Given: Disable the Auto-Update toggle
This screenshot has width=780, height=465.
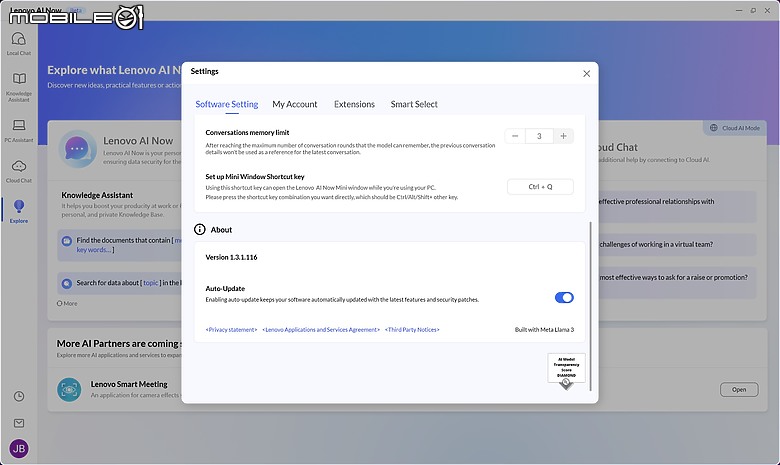Looking at the screenshot, I should tap(564, 297).
